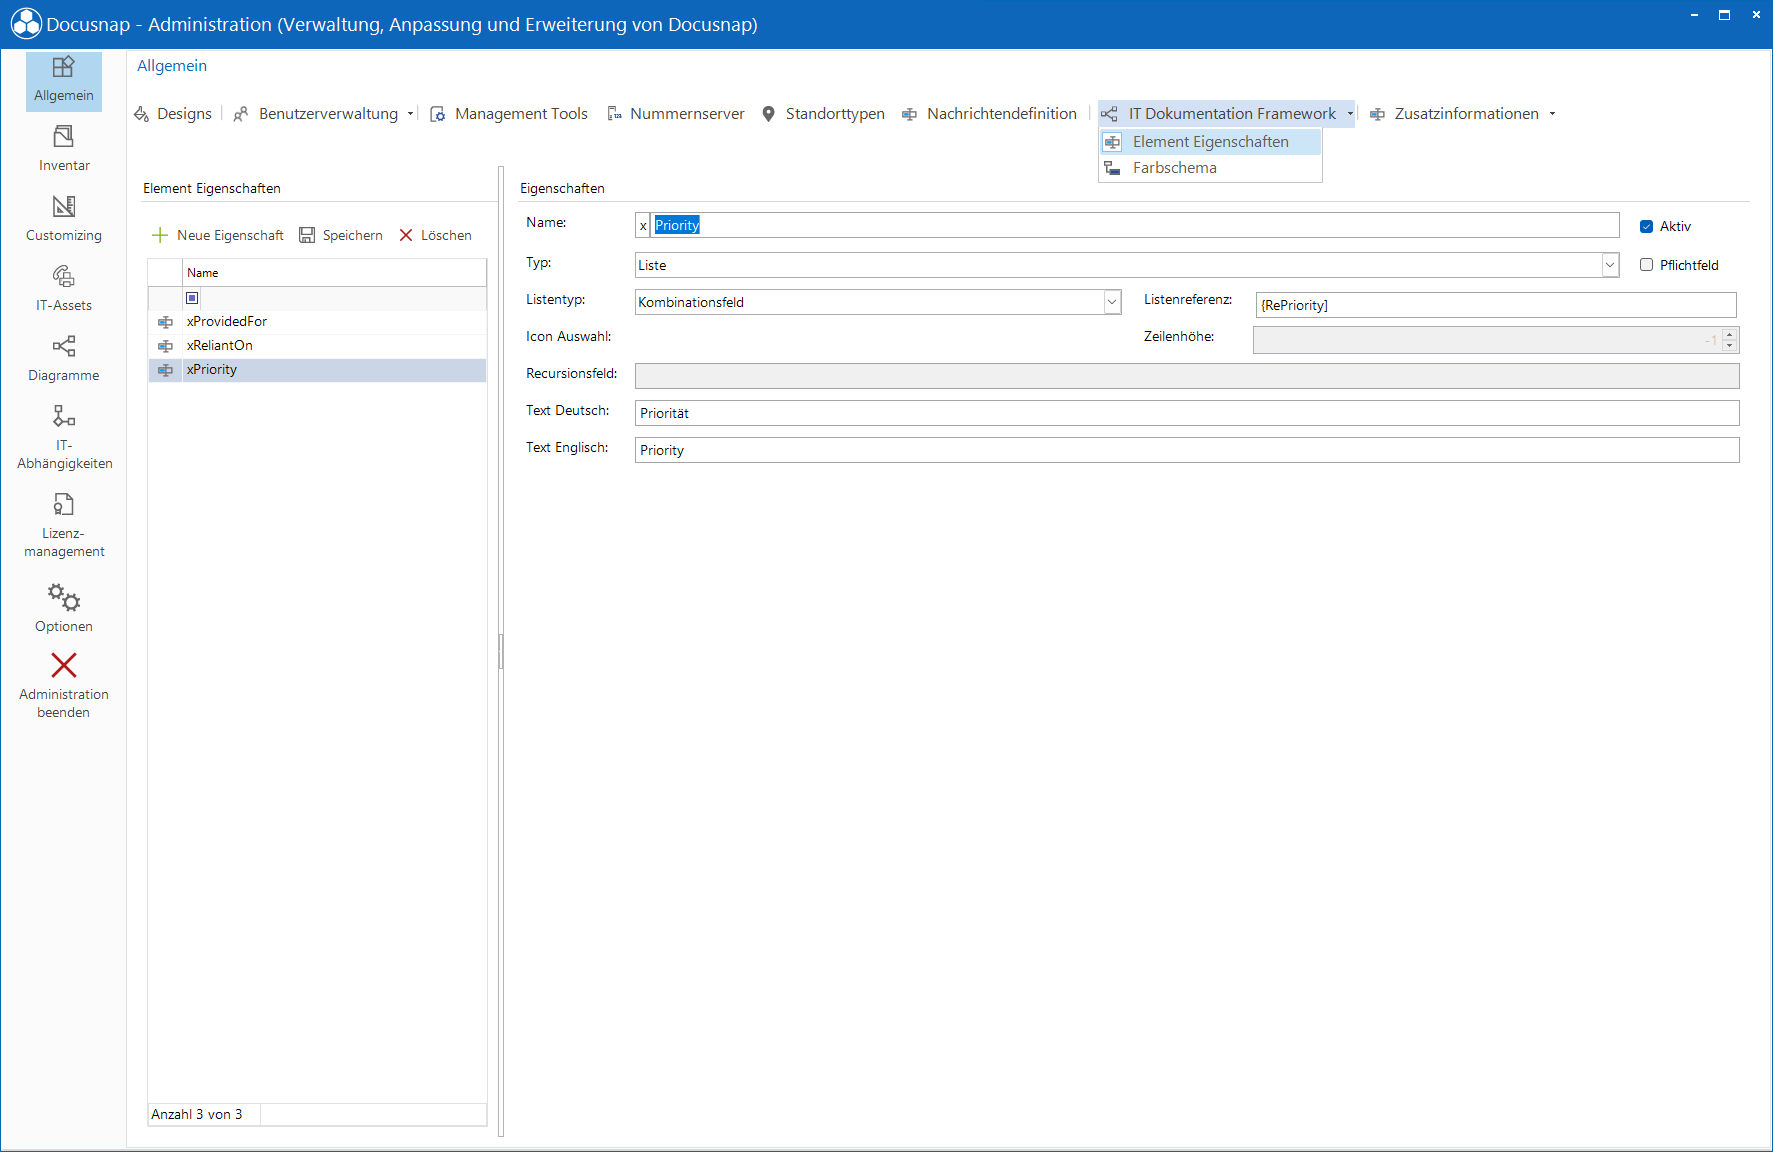Click the plus icon for Neue Eigenschaft
The width and height of the screenshot is (1773, 1152).
click(x=159, y=235)
